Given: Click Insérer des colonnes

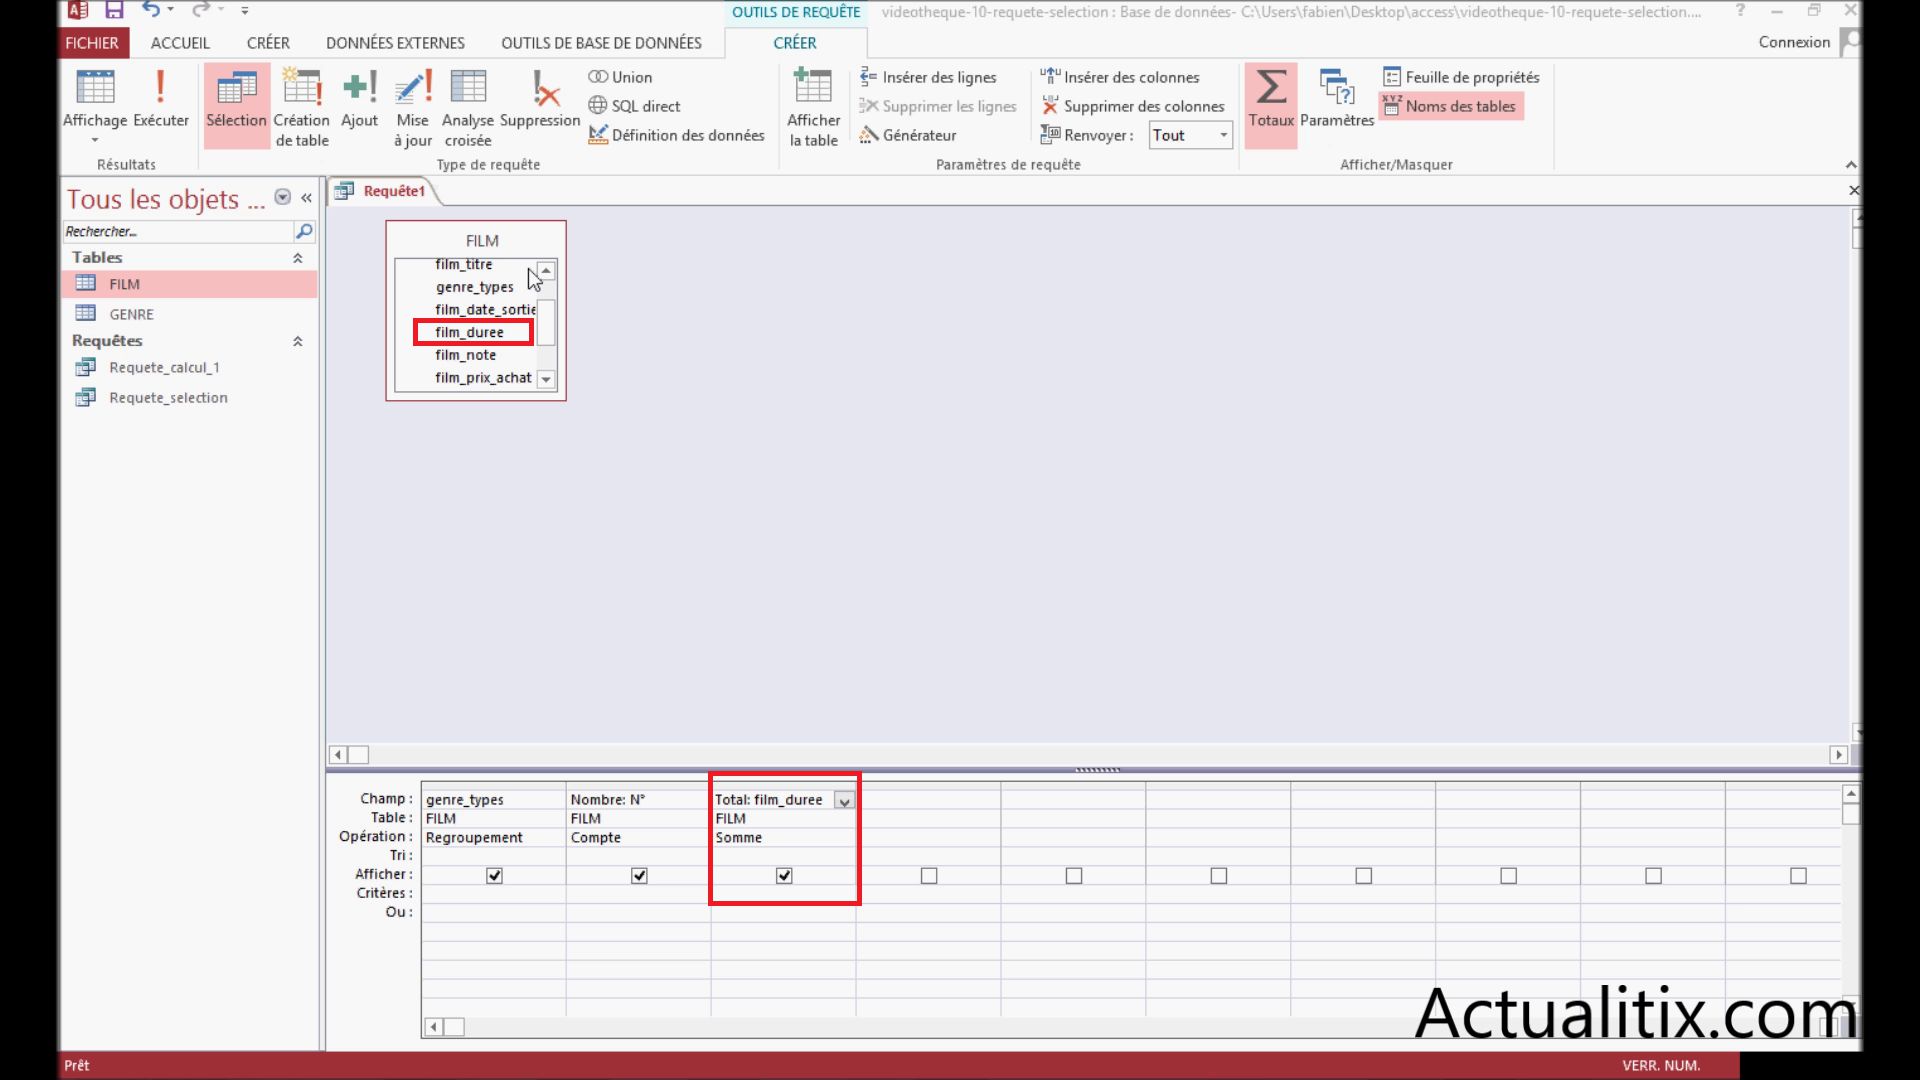Looking at the screenshot, I should coord(1120,77).
